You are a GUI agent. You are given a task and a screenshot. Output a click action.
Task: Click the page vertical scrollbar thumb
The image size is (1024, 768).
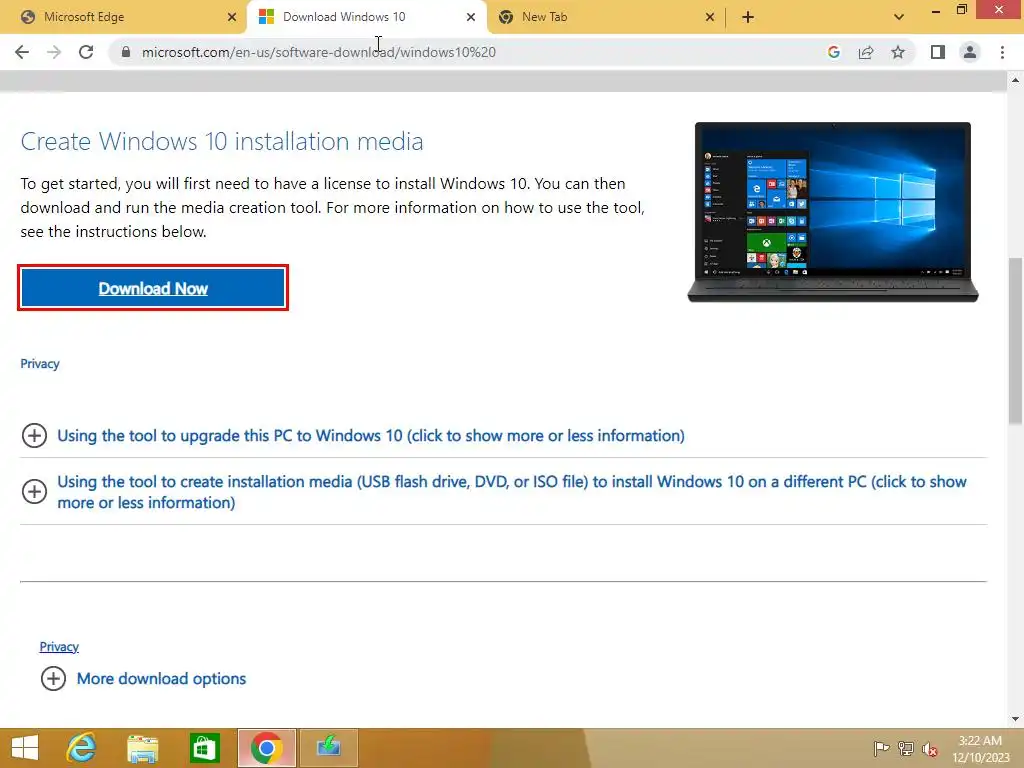pyautogui.click(x=1015, y=341)
